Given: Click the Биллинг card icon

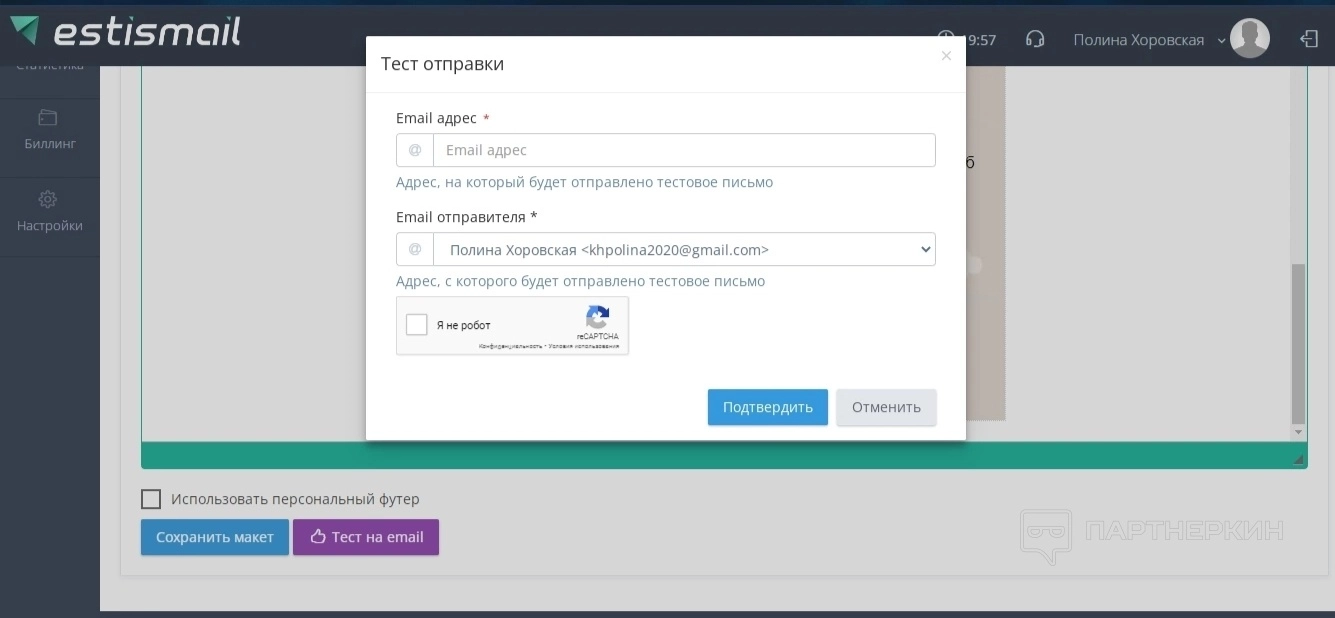Looking at the screenshot, I should [x=48, y=117].
